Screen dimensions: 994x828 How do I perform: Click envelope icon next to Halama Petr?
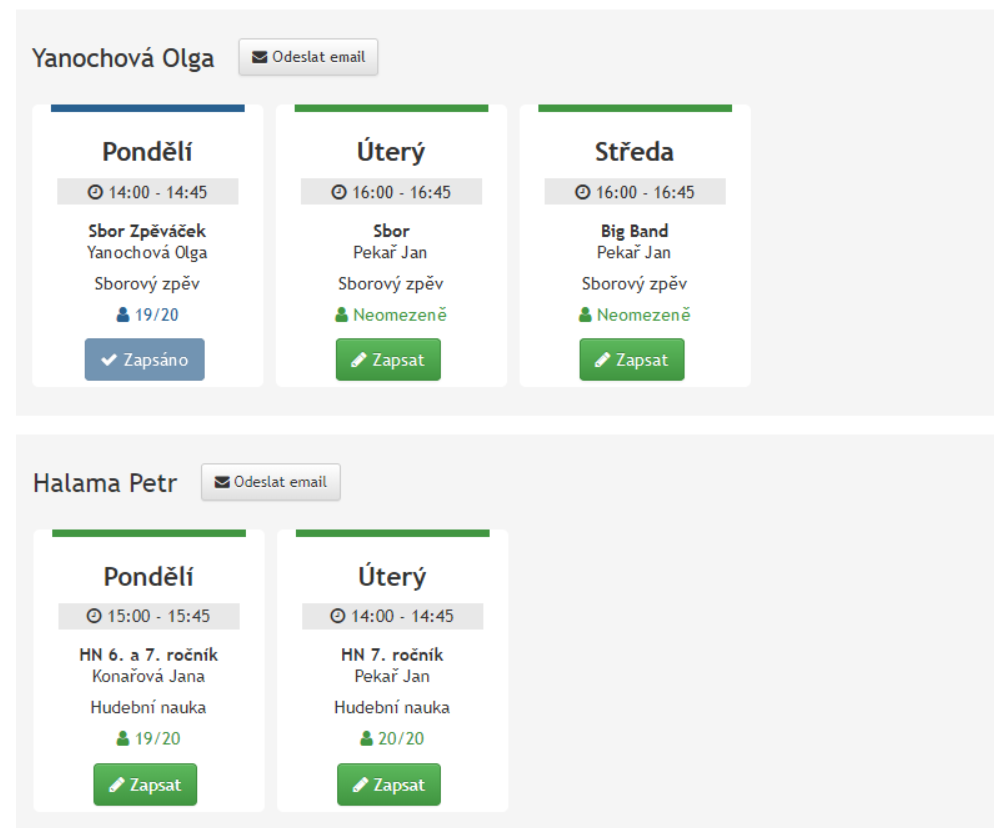point(222,482)
